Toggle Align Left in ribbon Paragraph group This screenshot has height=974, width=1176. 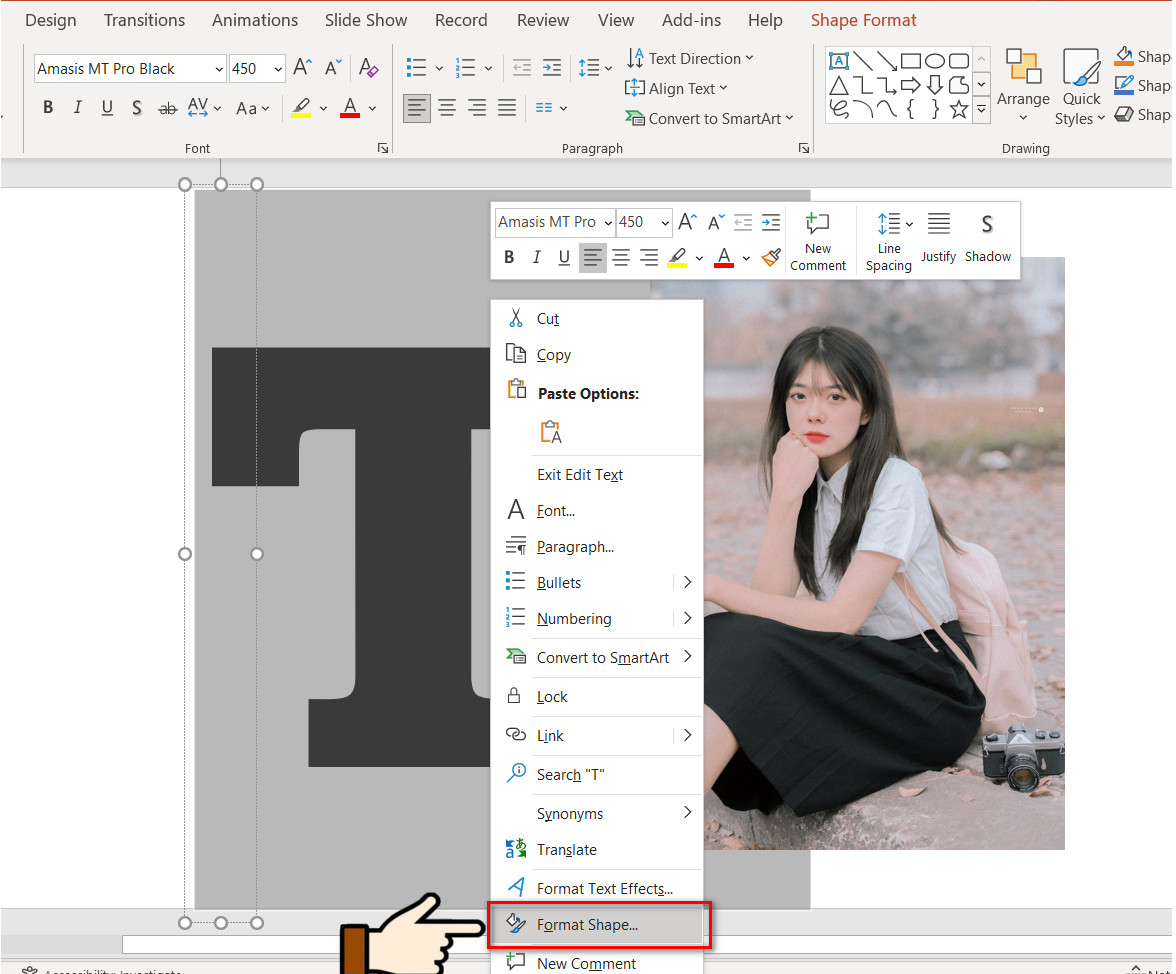[x=417, y=109]
